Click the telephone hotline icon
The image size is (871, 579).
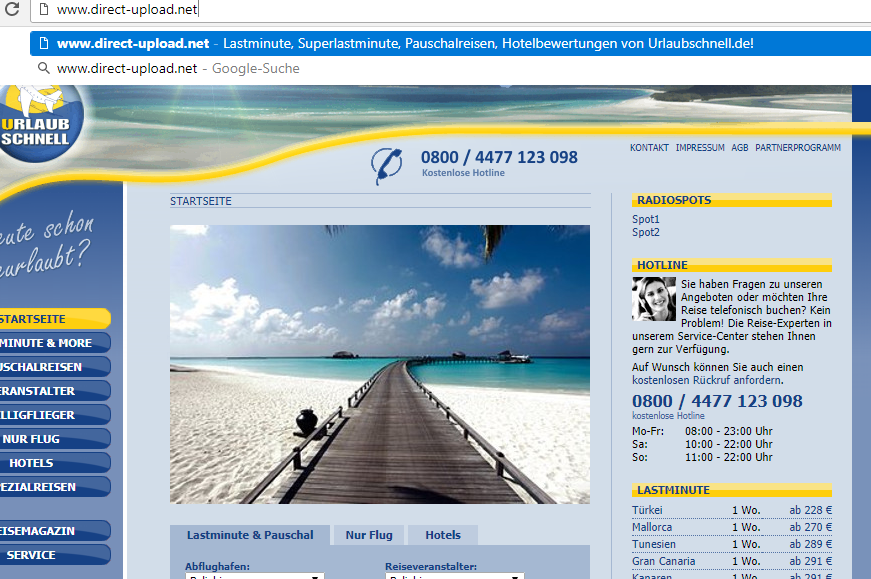[386, 165]
